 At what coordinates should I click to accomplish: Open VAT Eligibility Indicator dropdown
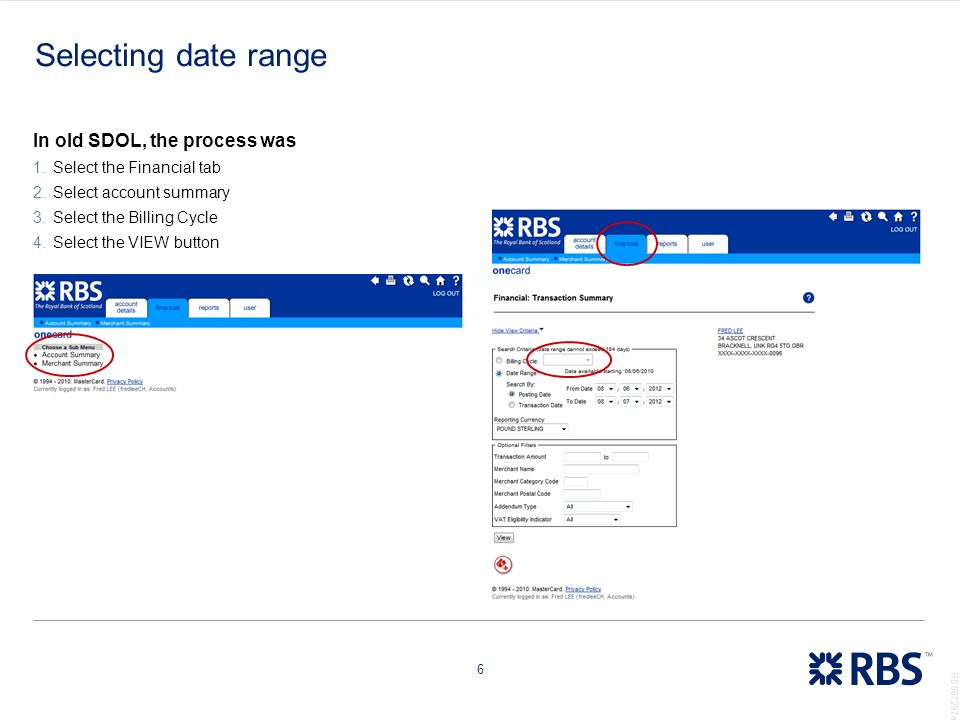(x=592, y=520)
